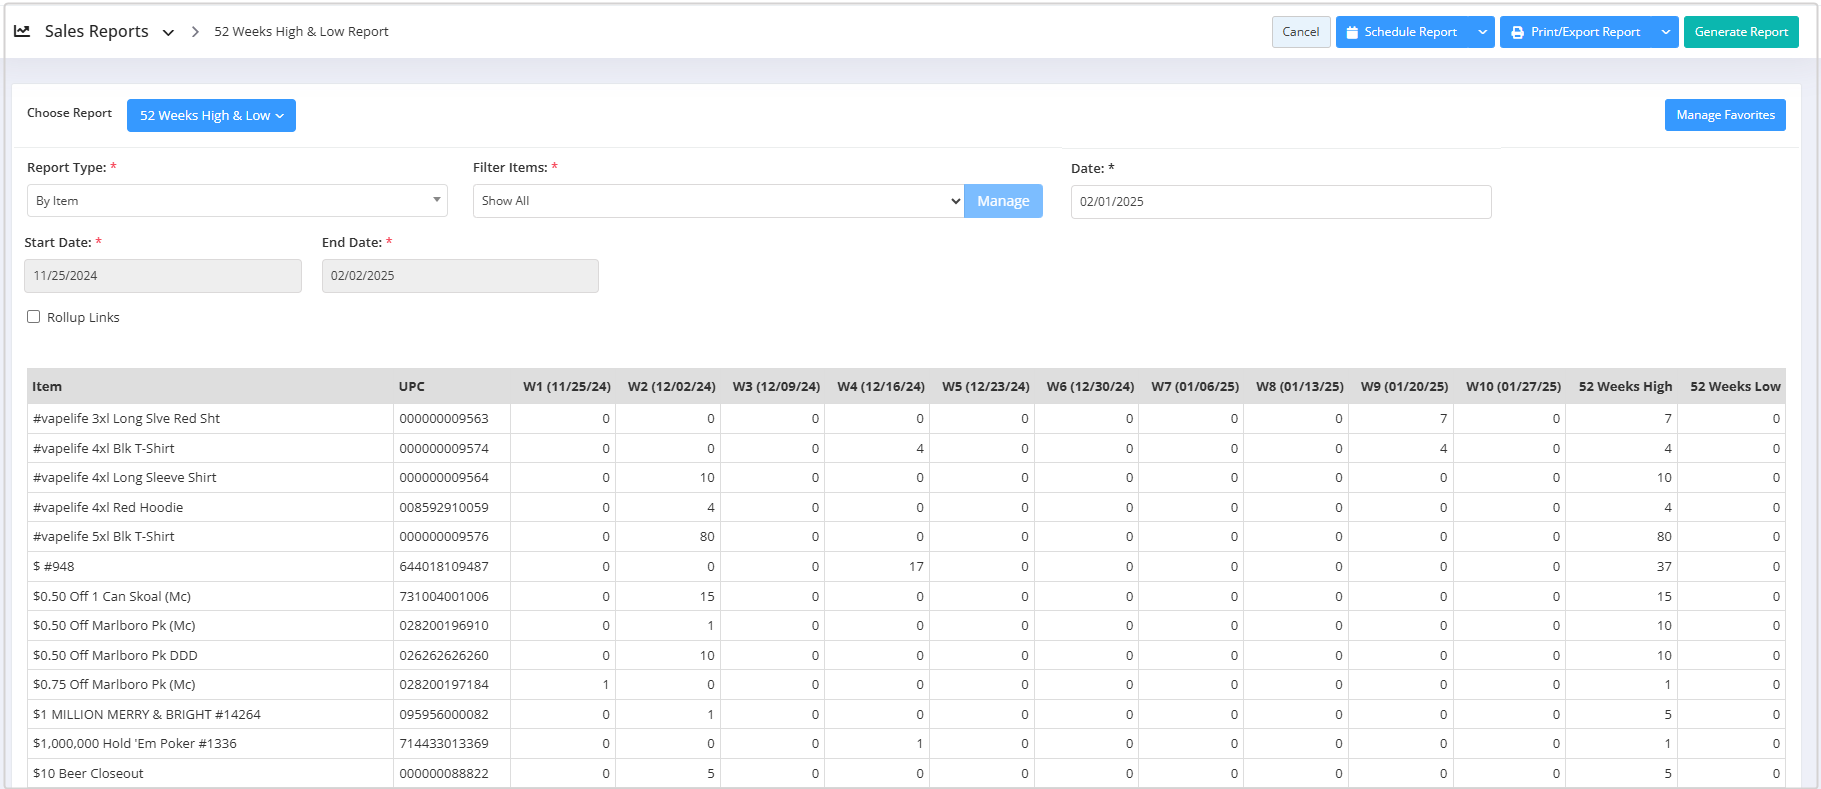
Task: Open the Print/Export Report dropdown arrow
Action: click(x=1665, y=32)
